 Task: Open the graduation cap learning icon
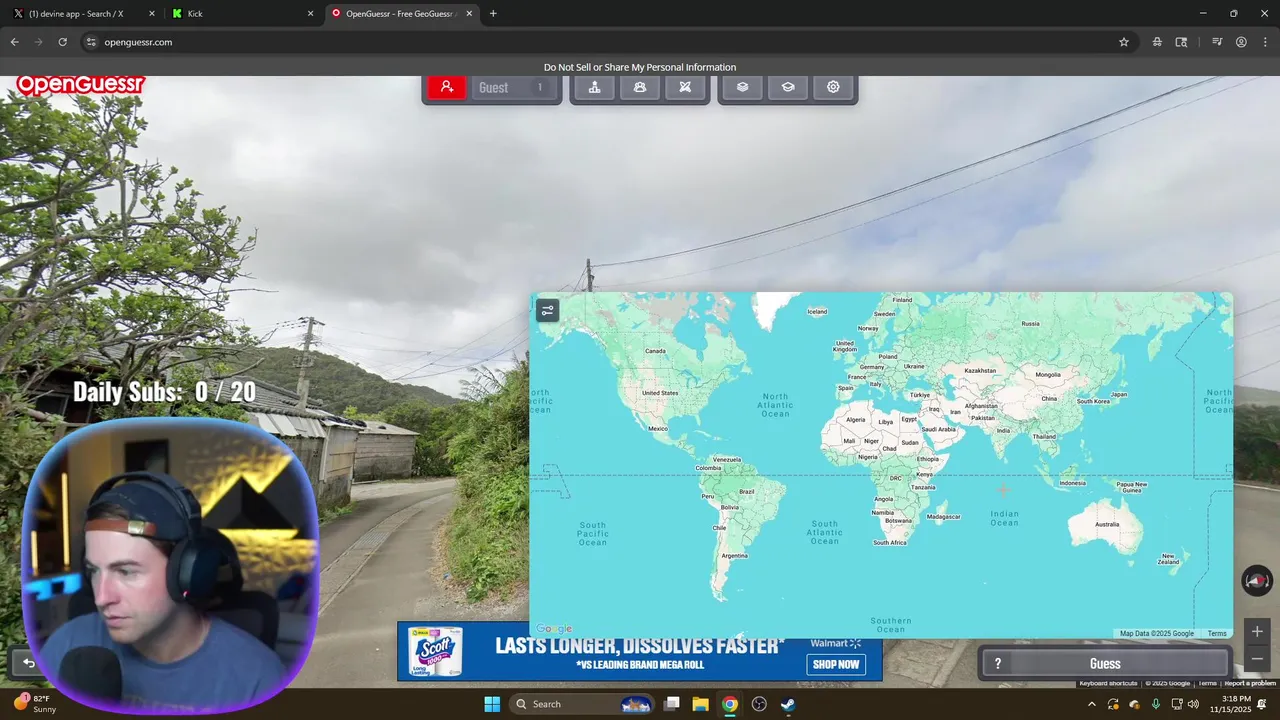(788, 87)
